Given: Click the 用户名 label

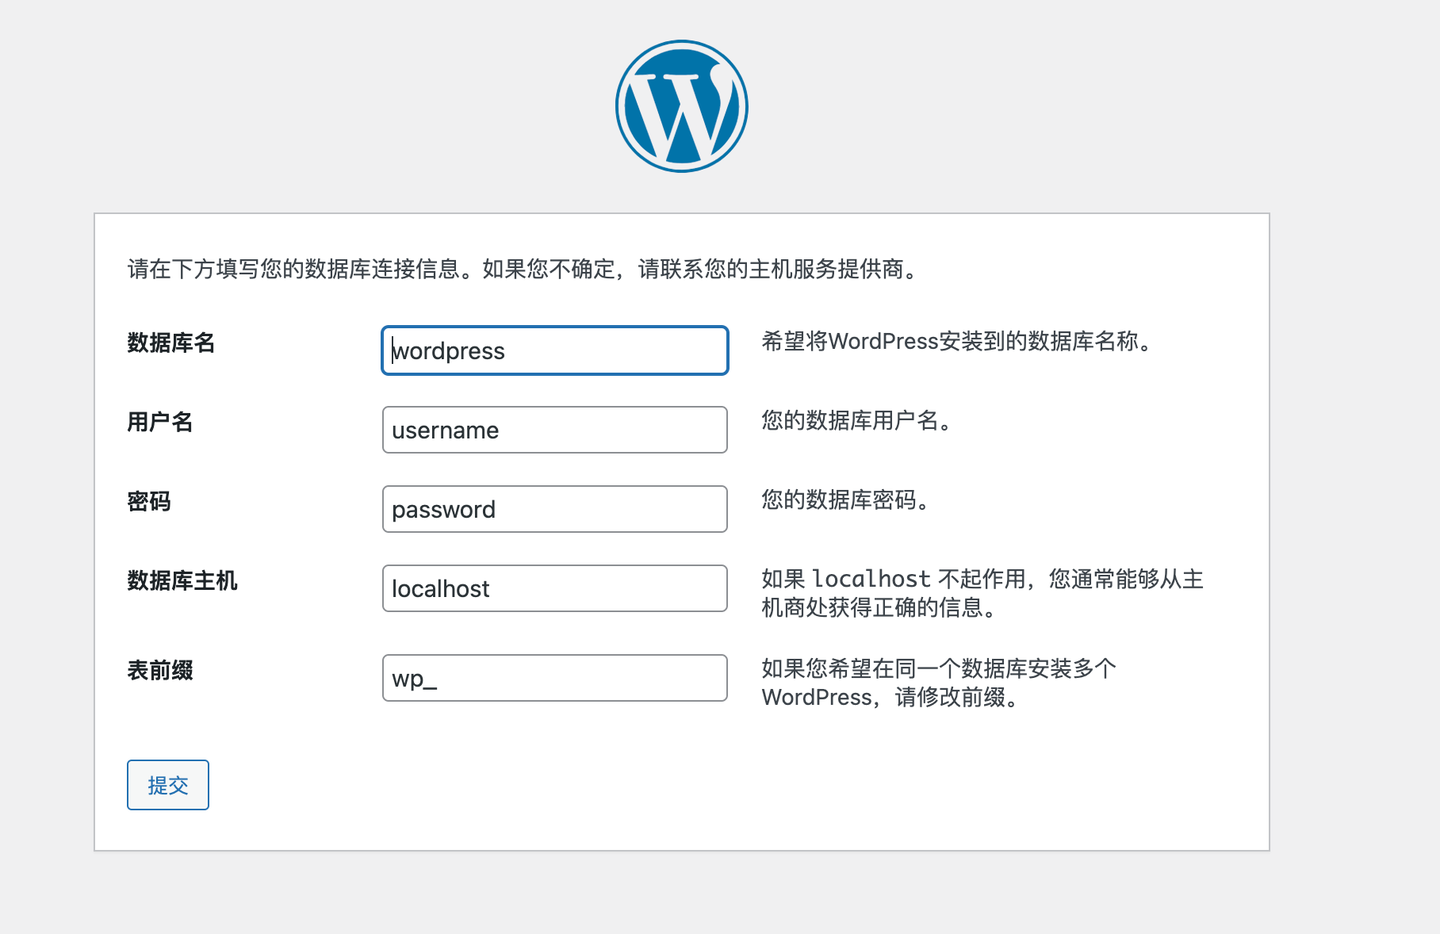Looking at the screenshot, I should point(160,422).
